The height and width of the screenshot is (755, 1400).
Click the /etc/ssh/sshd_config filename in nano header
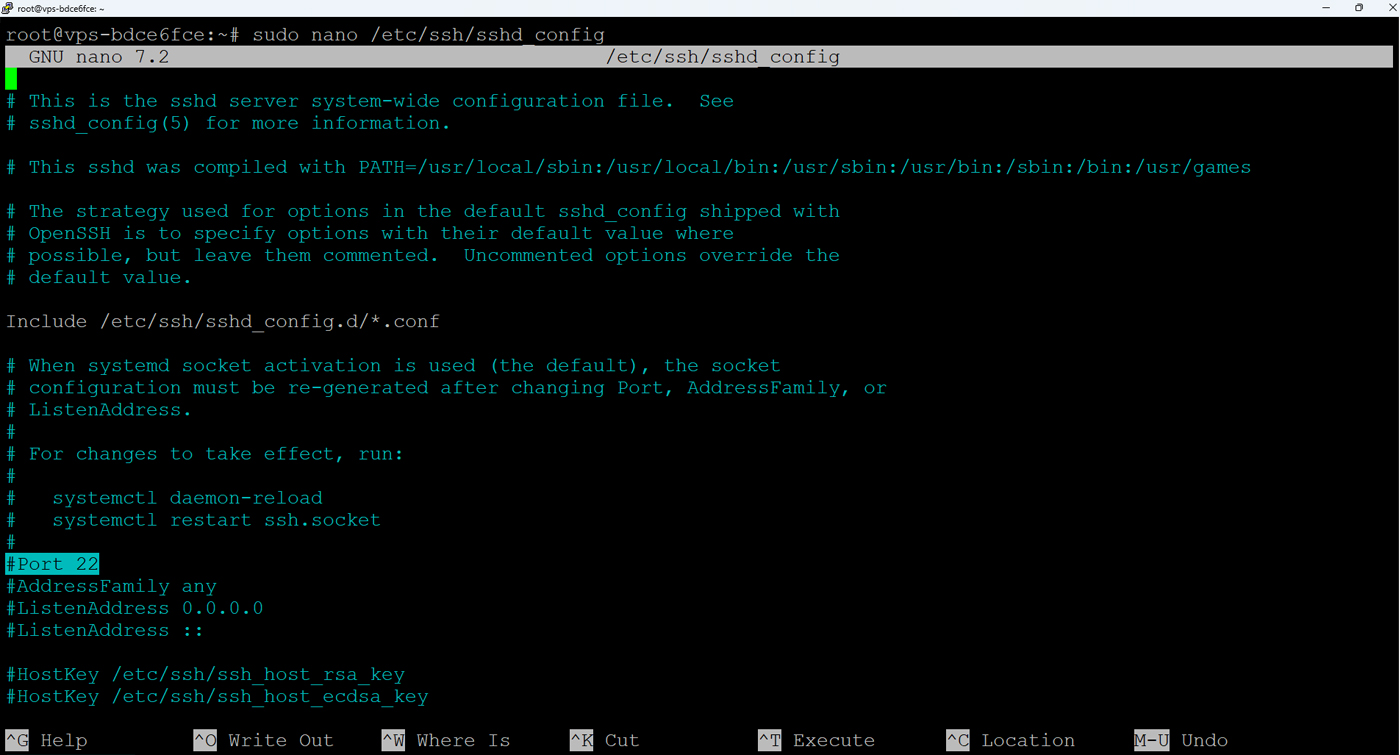pos(722,57)
